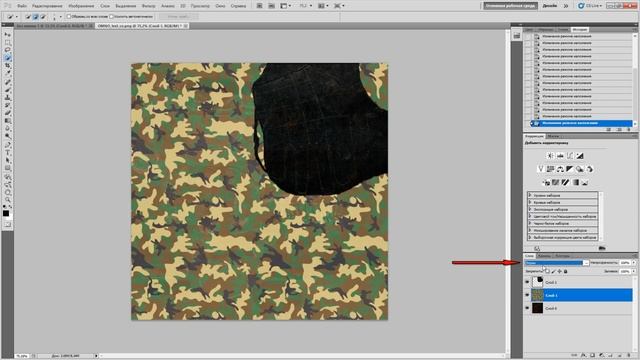Expand 'Черно-белое наборы' presets

point(530,223)
